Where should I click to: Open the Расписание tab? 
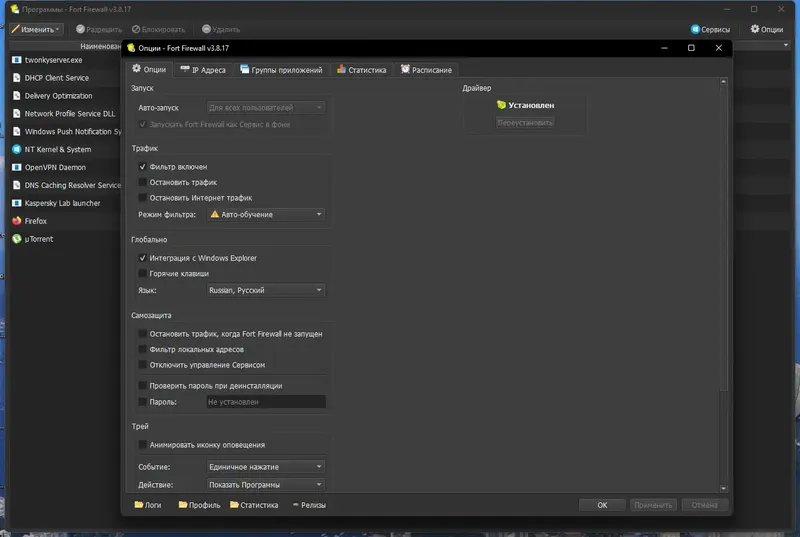[x=426, y=69]
